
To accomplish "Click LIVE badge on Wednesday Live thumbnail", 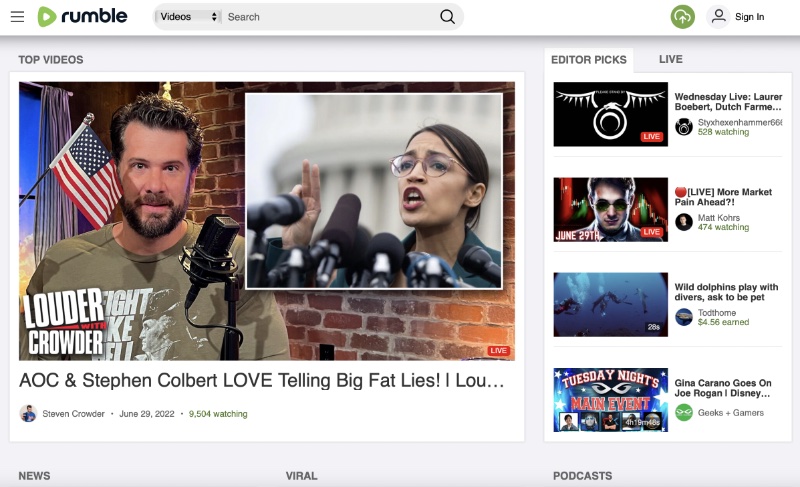I will coord(652,137).
